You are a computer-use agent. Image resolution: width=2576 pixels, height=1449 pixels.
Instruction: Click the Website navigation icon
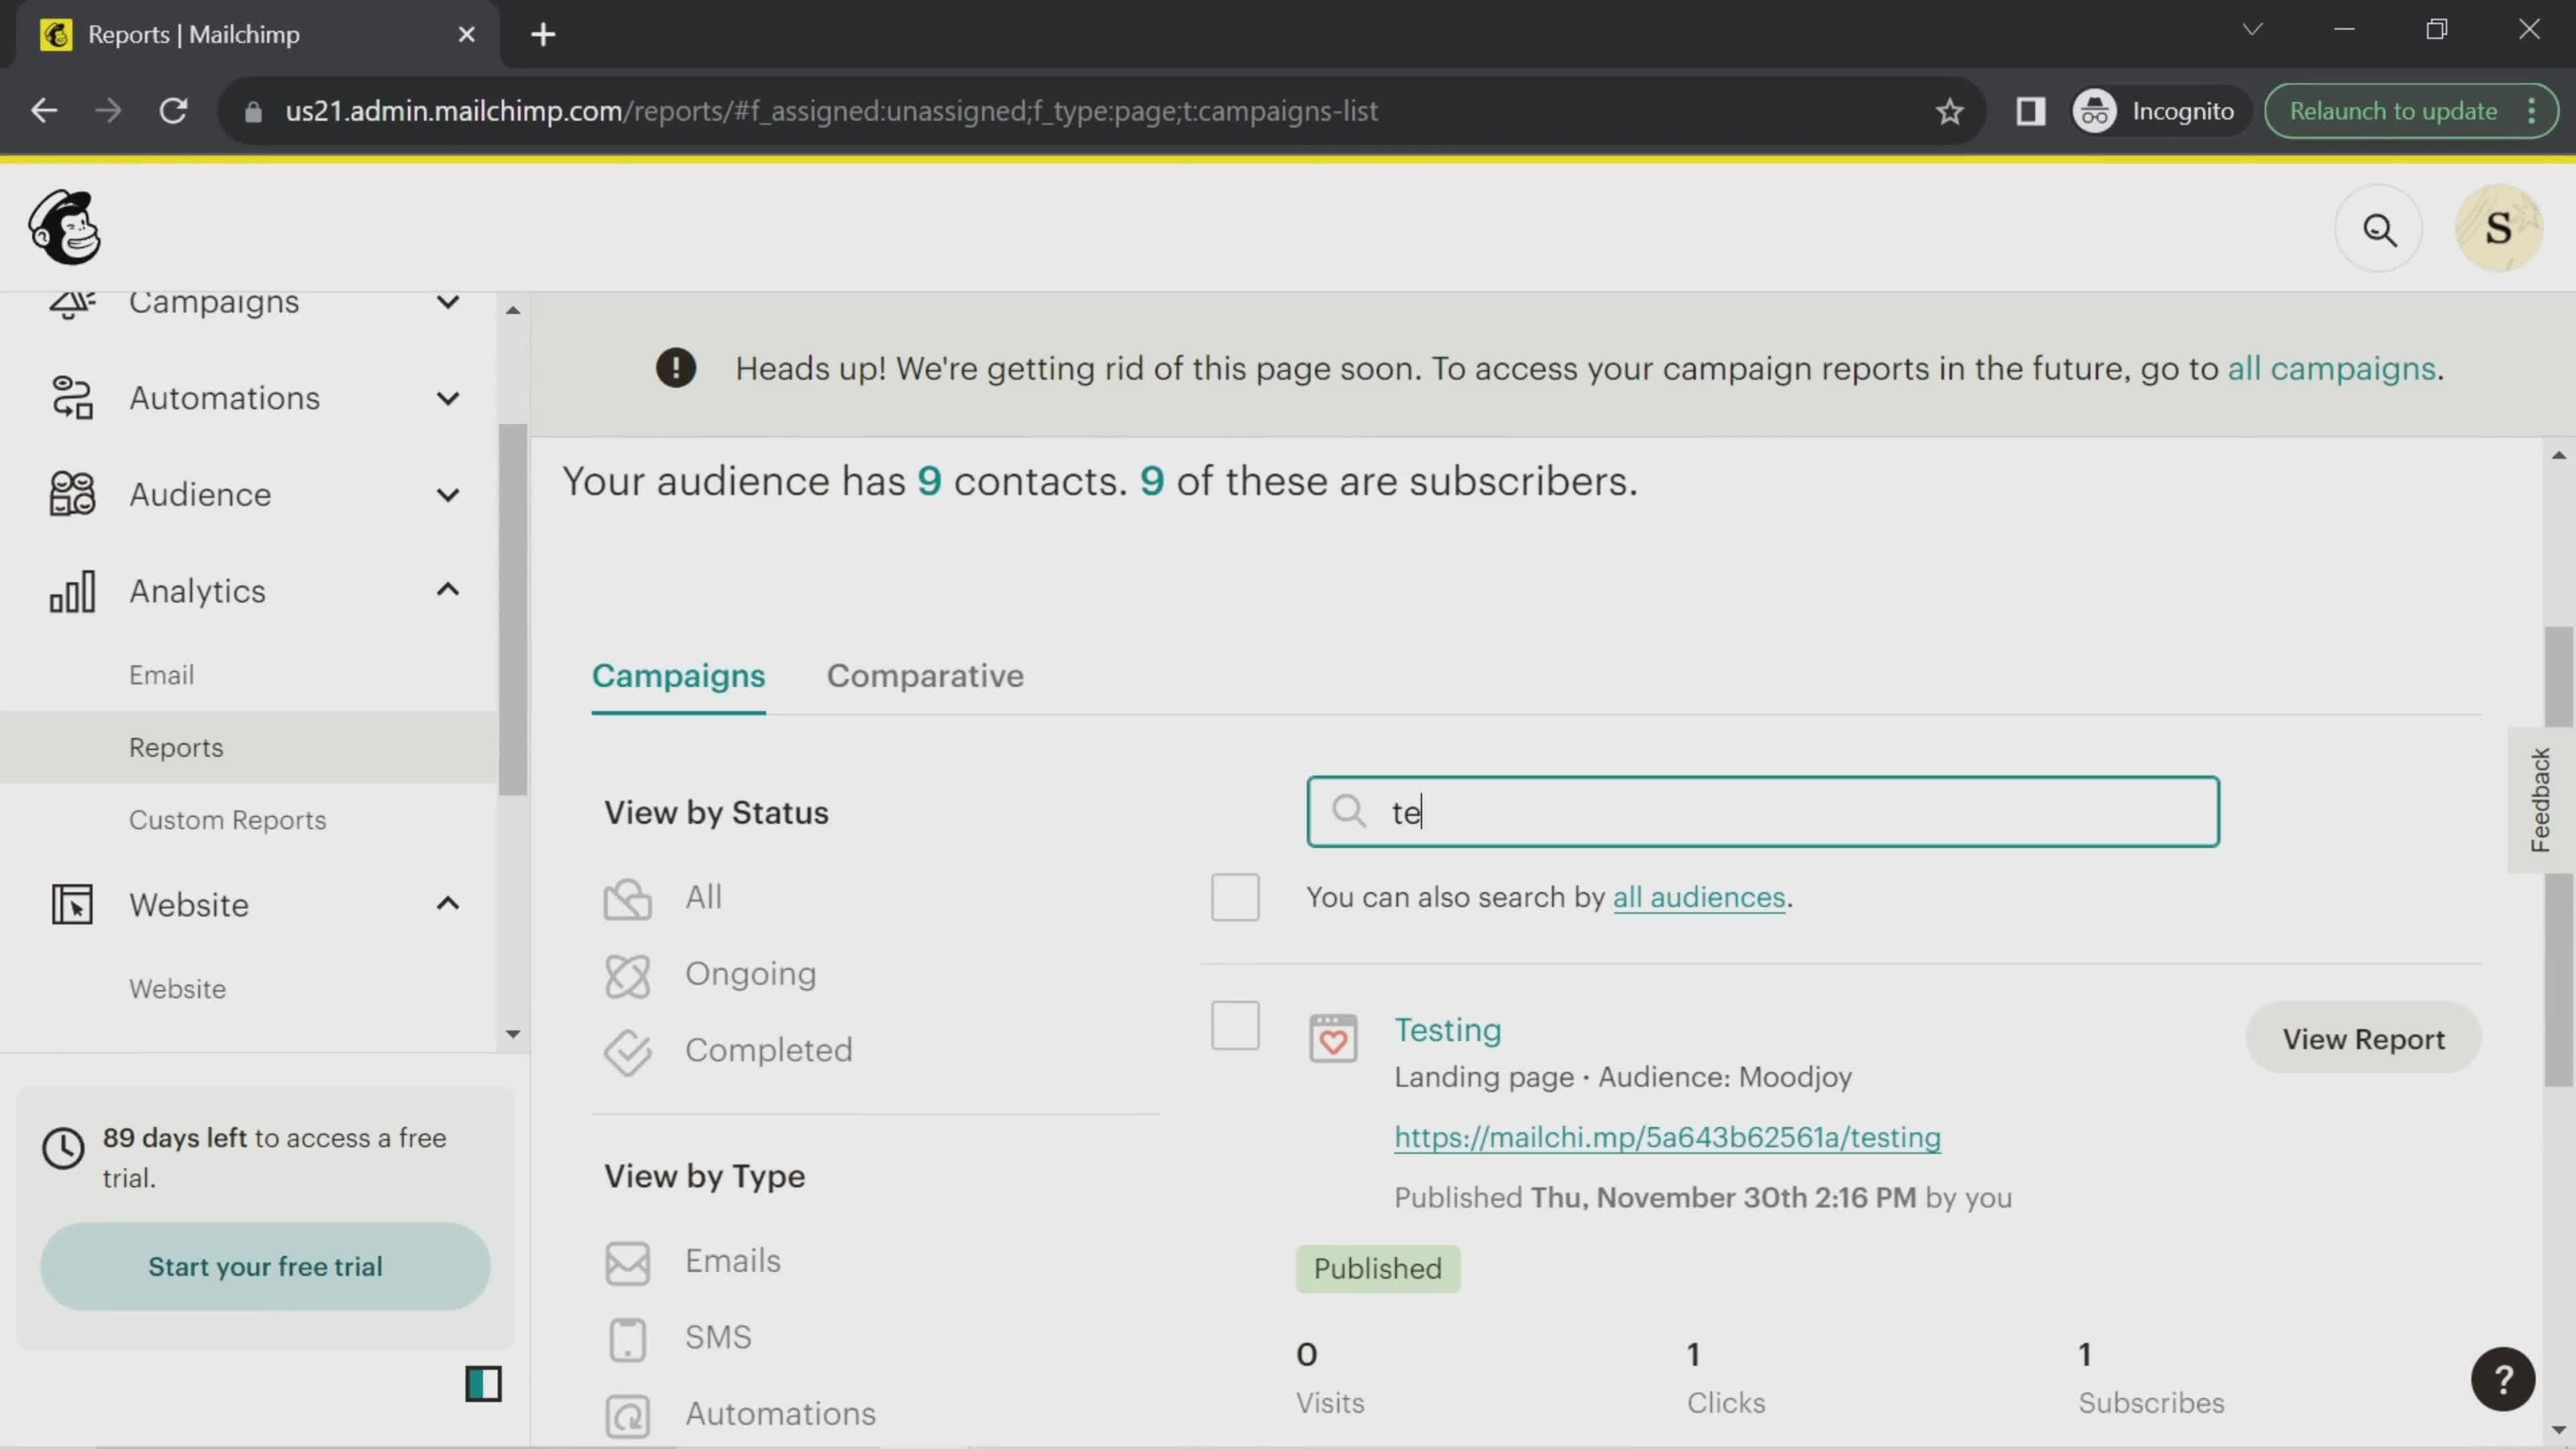click(69, 904)
